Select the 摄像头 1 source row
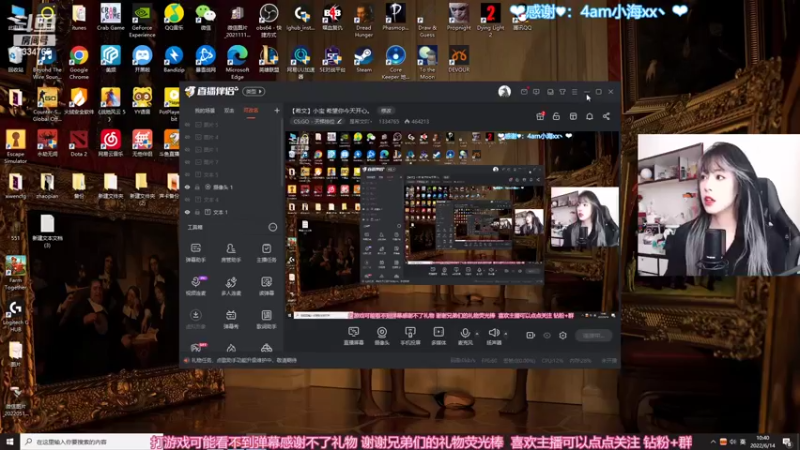The height and width of the screenshot is (450, 800). point(231,187)
